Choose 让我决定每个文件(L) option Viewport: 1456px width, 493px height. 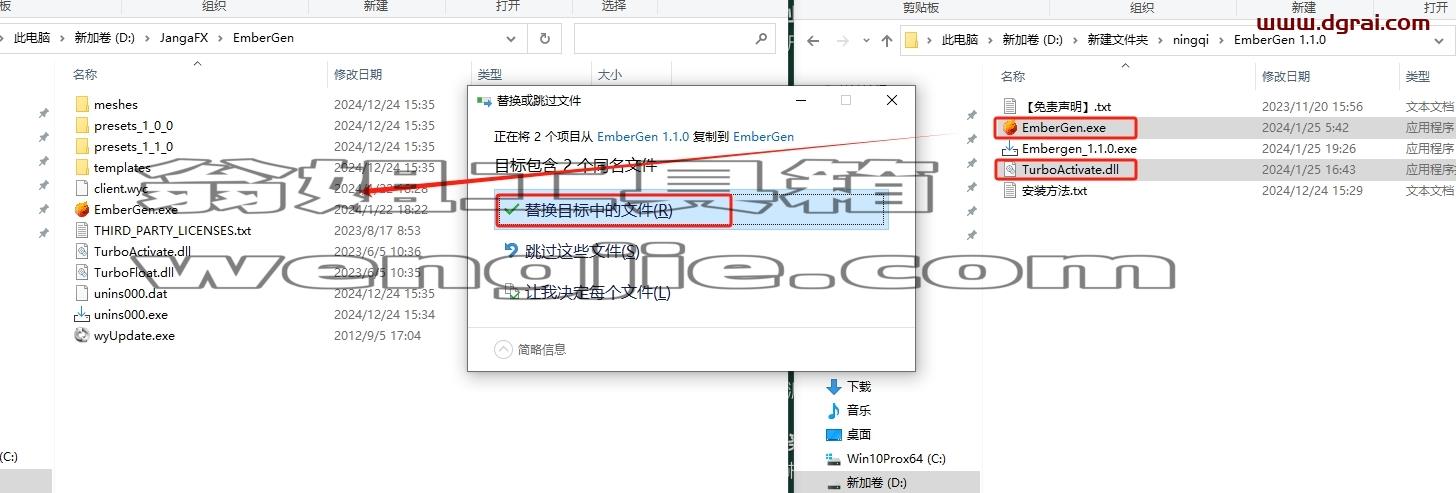tap(586, 292)
